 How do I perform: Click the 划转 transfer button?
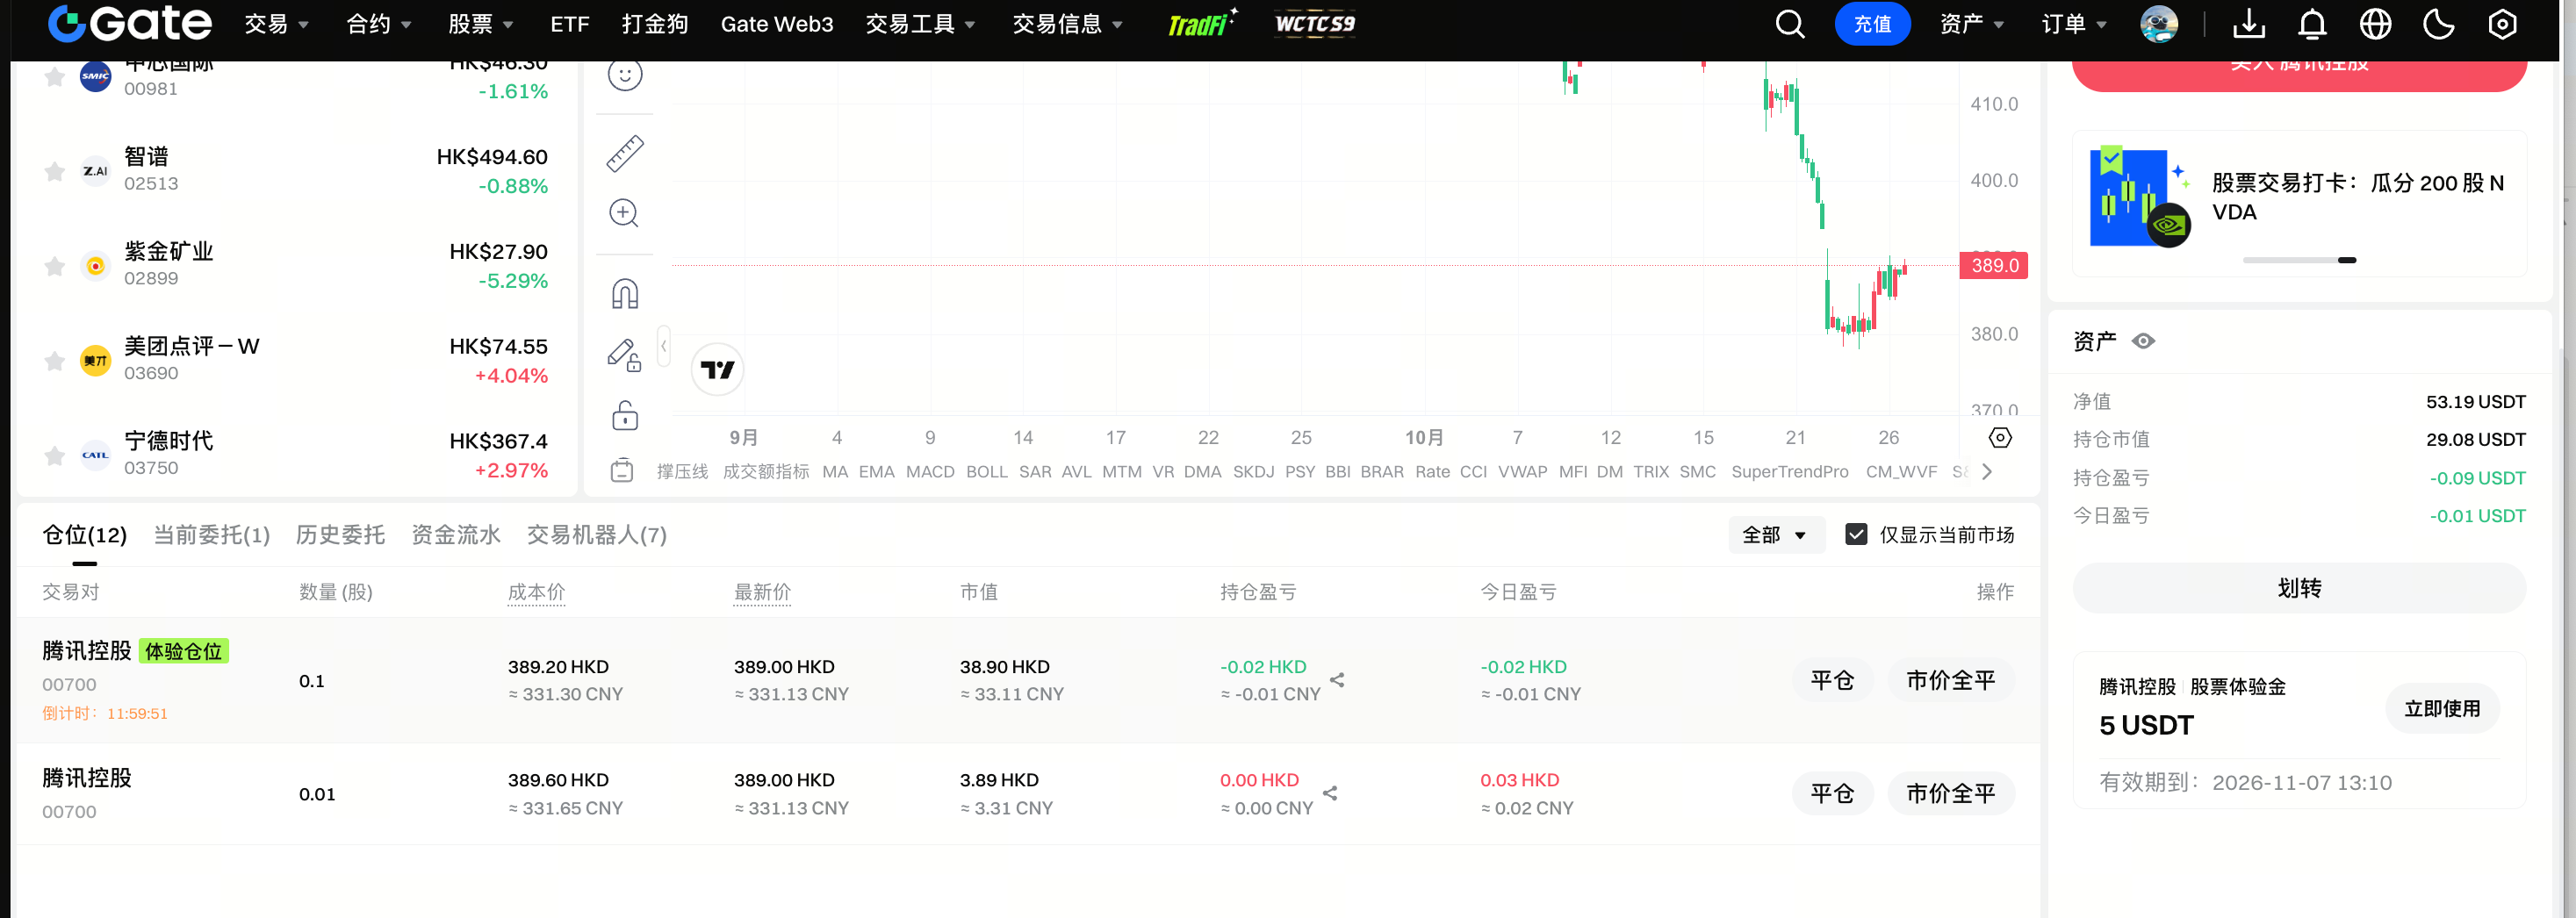tap(2299, 588)
